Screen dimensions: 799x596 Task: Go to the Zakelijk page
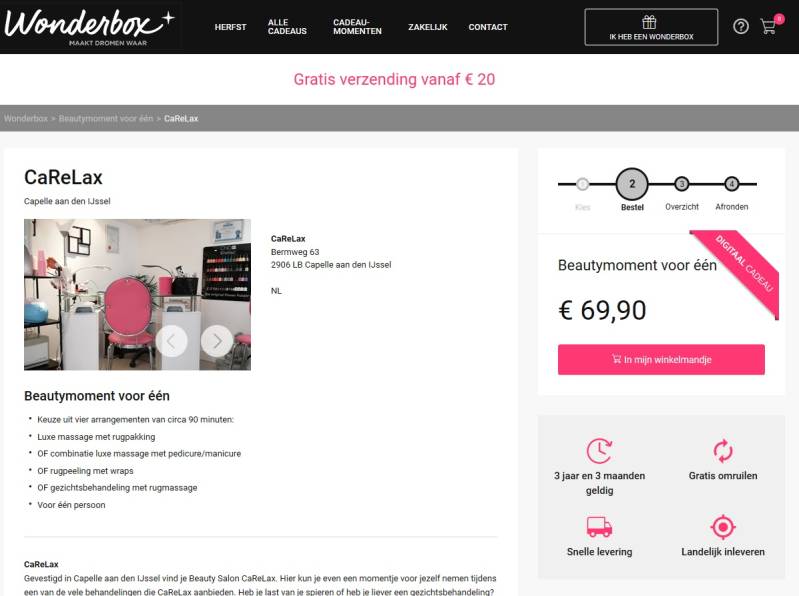click(428, 27)
